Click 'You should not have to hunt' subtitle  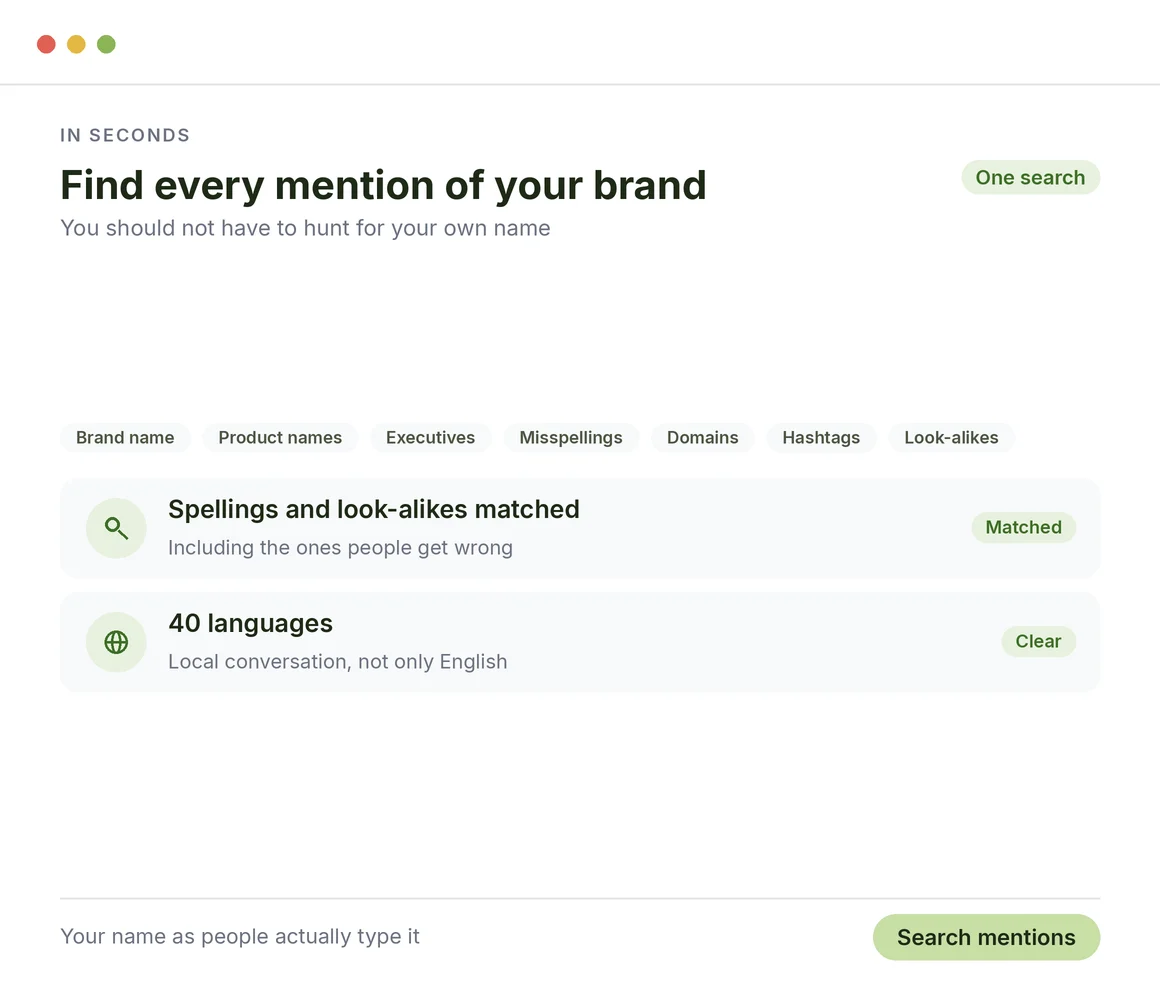pos(306,229)
